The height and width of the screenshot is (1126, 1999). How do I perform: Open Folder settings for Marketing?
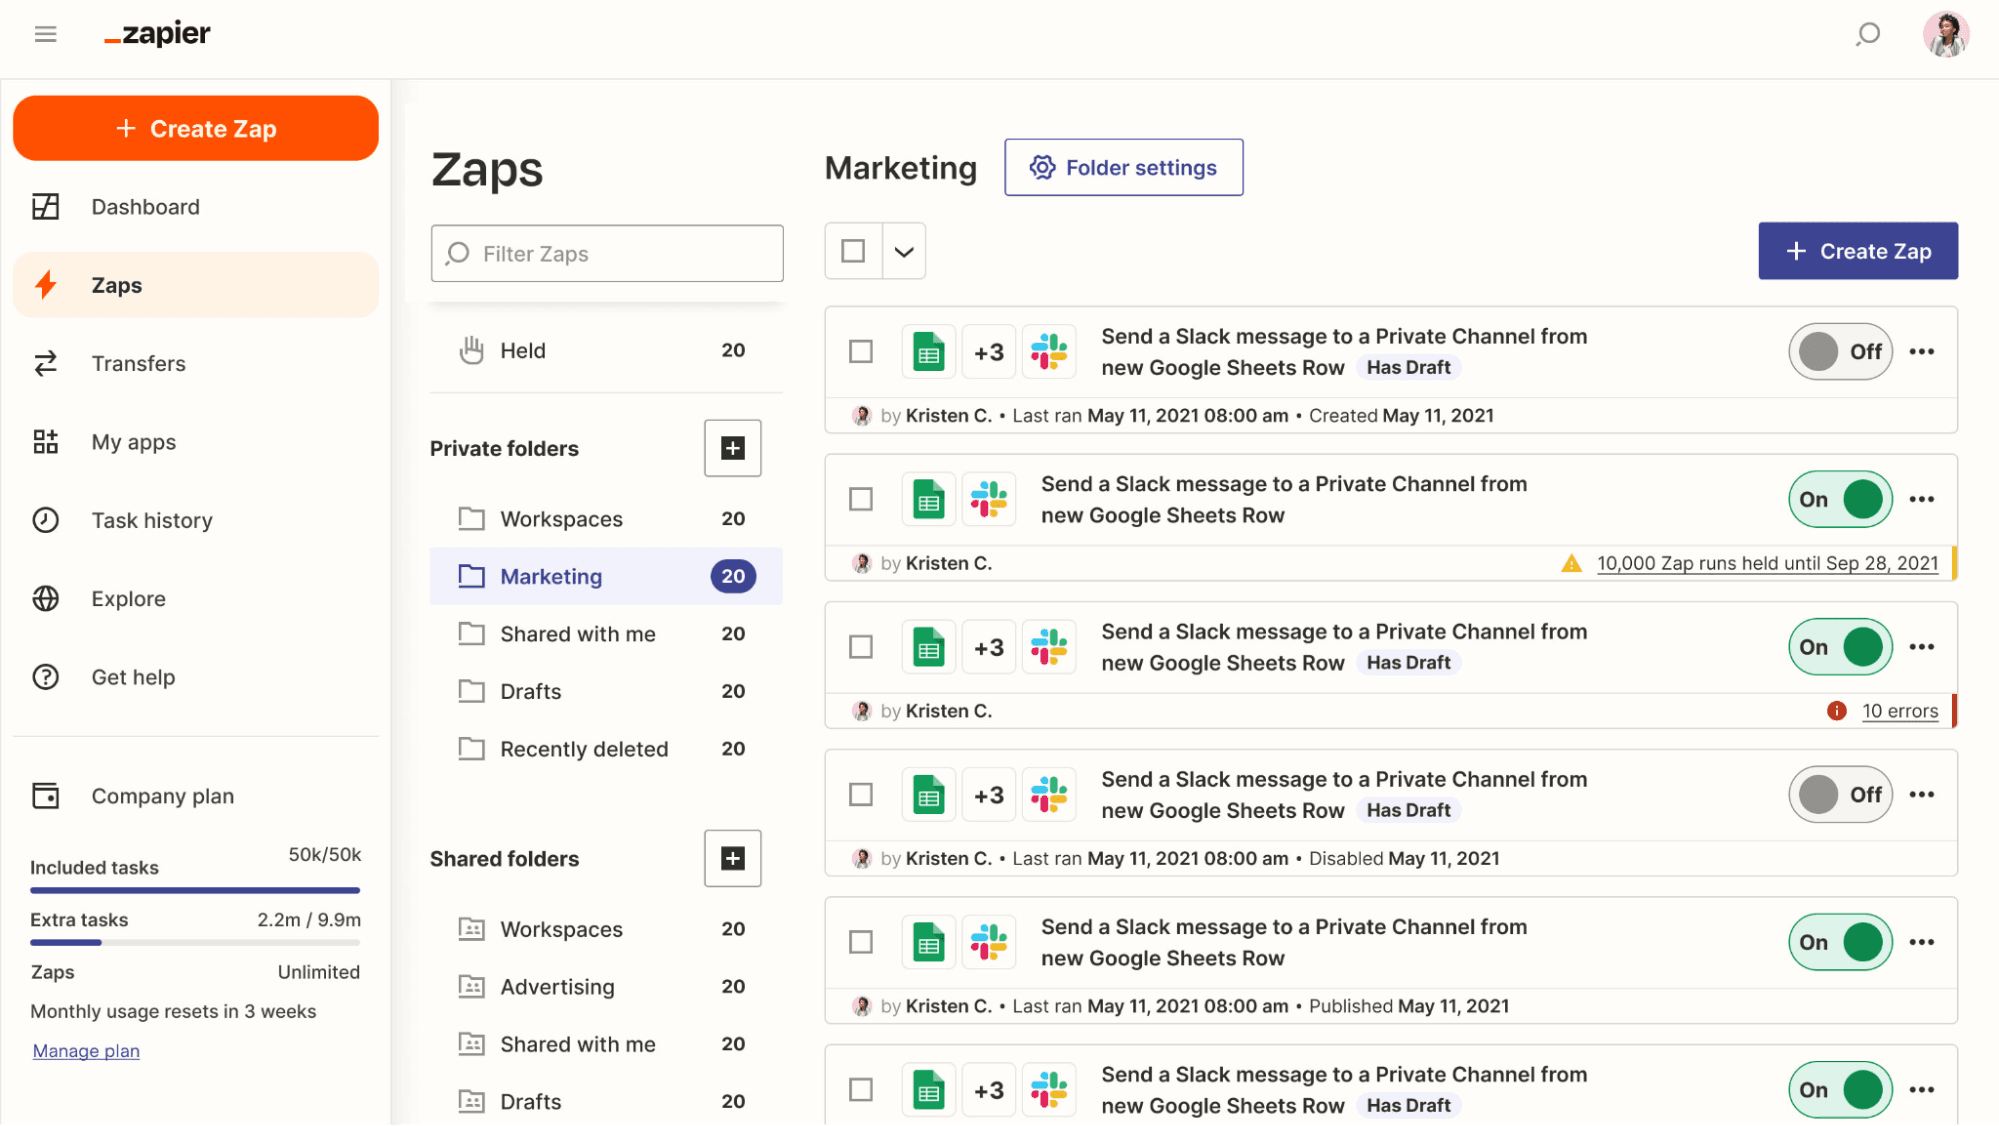[x=1123, y=167]
